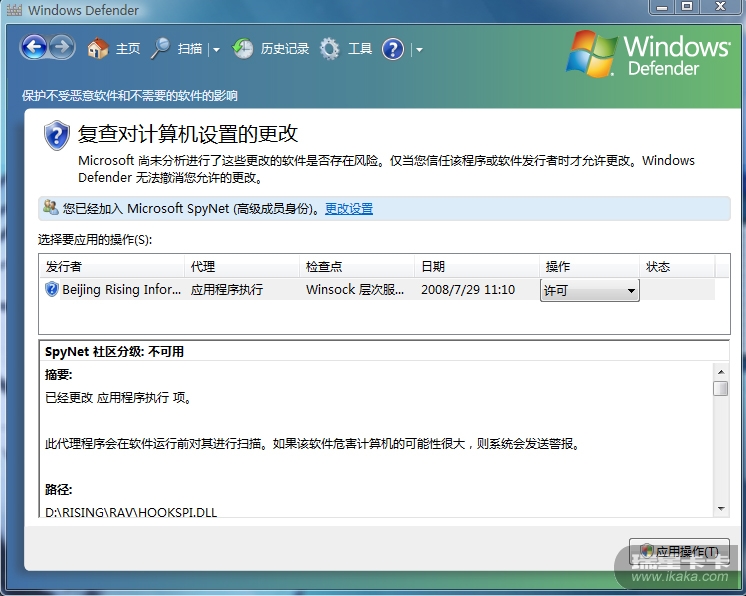The image size is (746, 596).
Task: Click the SpyNet members icon
Action: click(x=50, y=208)
